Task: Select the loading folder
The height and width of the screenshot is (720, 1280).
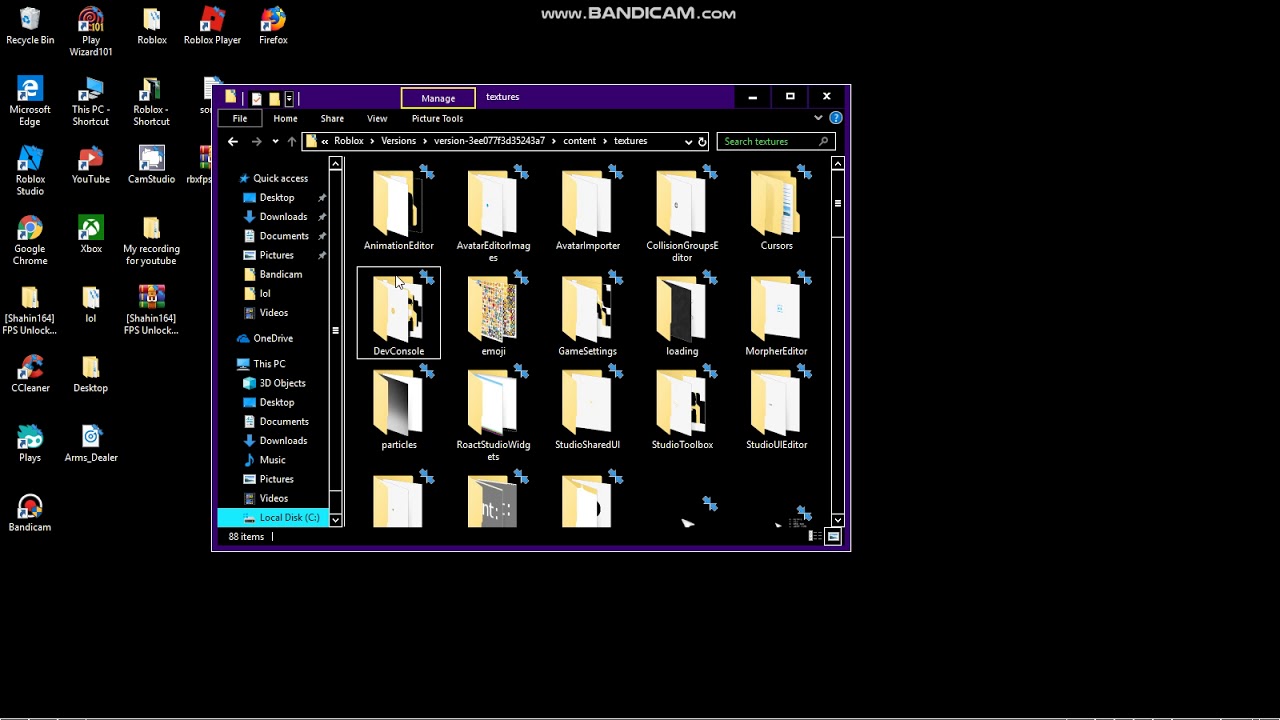Action: (682, 315)
